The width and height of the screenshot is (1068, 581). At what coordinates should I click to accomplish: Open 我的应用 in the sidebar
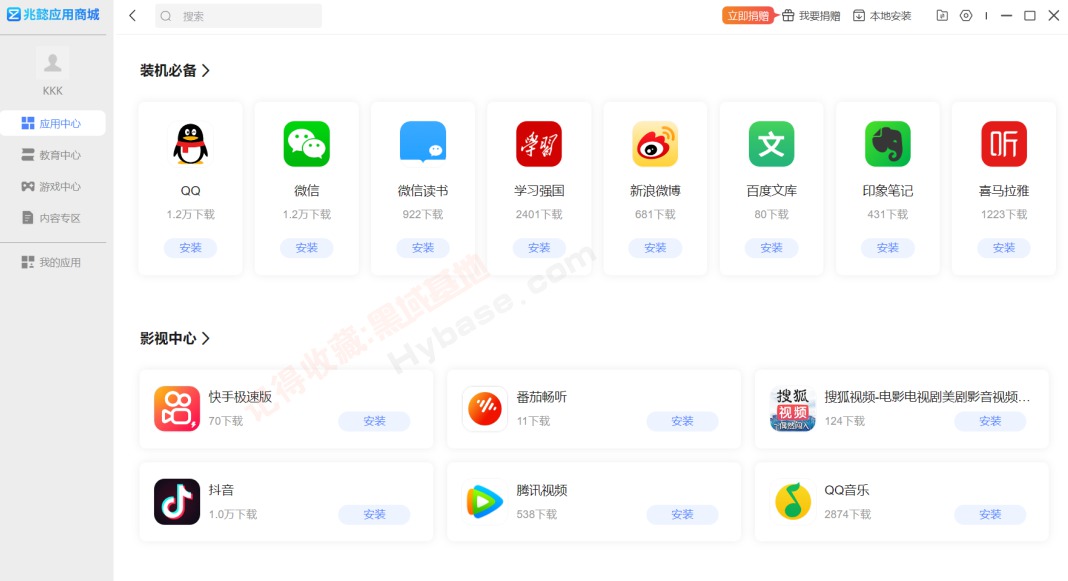pos(52,262)
